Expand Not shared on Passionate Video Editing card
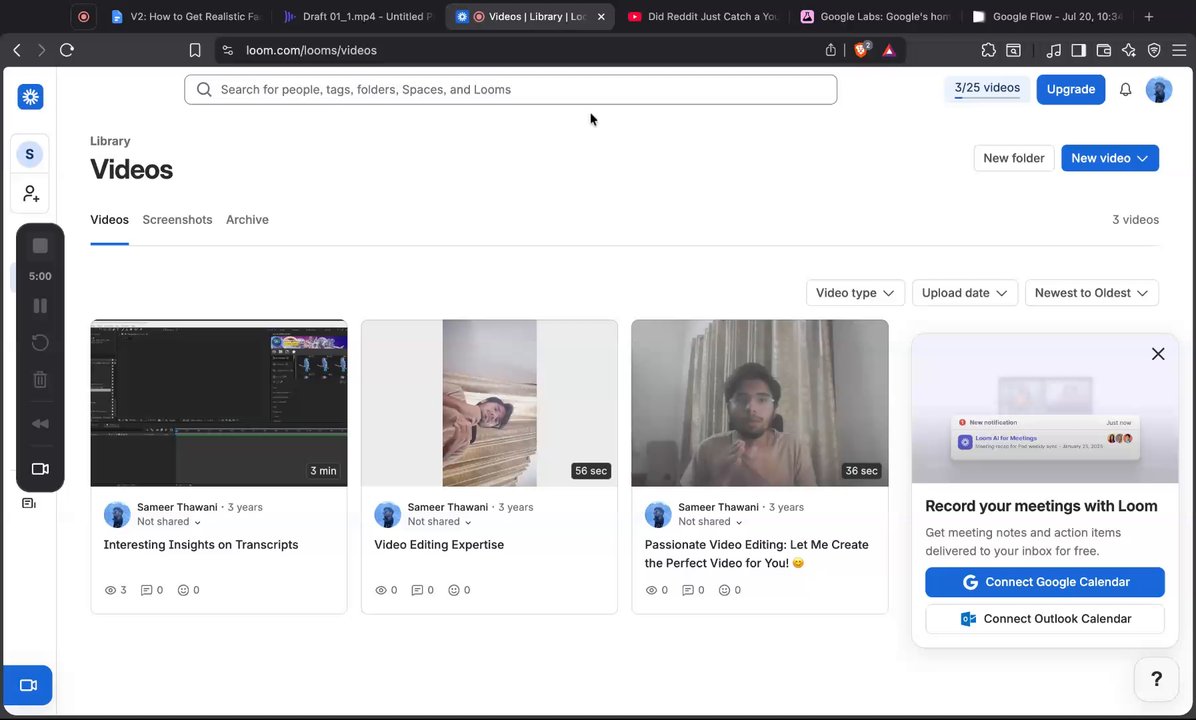The width and height of the screenshot is (1196, 720). pos(710,522)
